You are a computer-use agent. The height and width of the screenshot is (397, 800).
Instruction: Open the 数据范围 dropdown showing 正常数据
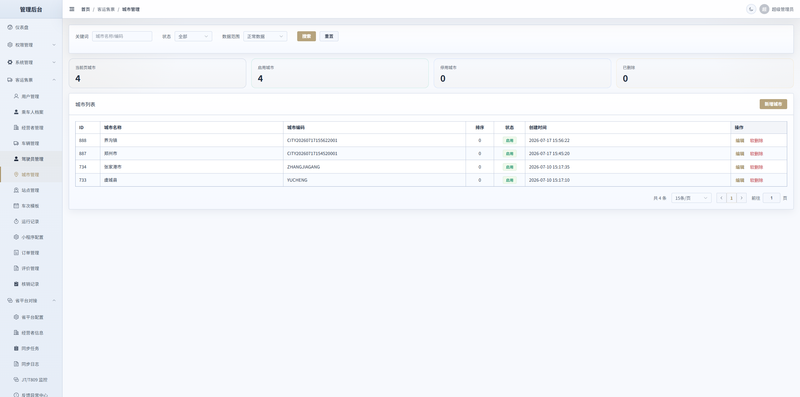[x=265, y=36]
